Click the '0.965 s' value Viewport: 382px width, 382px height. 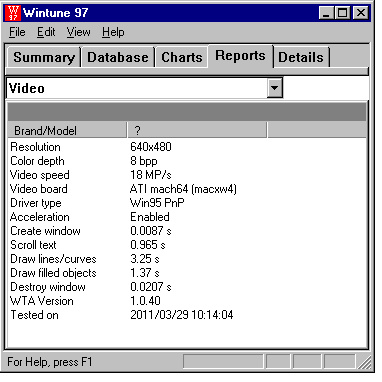(x=148, y=245)
